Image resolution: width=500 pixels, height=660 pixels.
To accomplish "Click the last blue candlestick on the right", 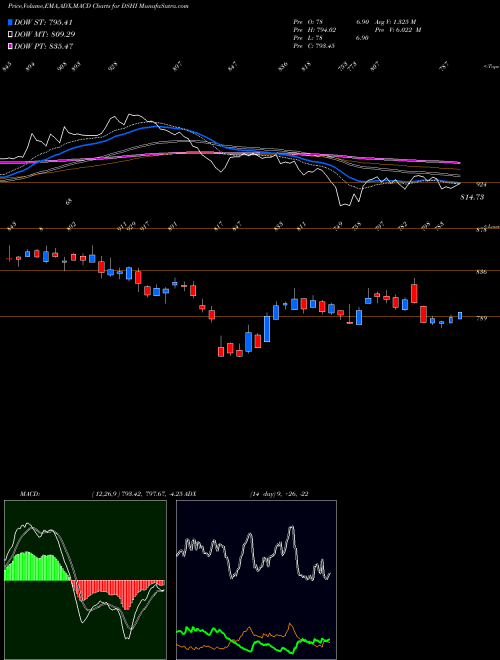I will [x=460, y=316].
